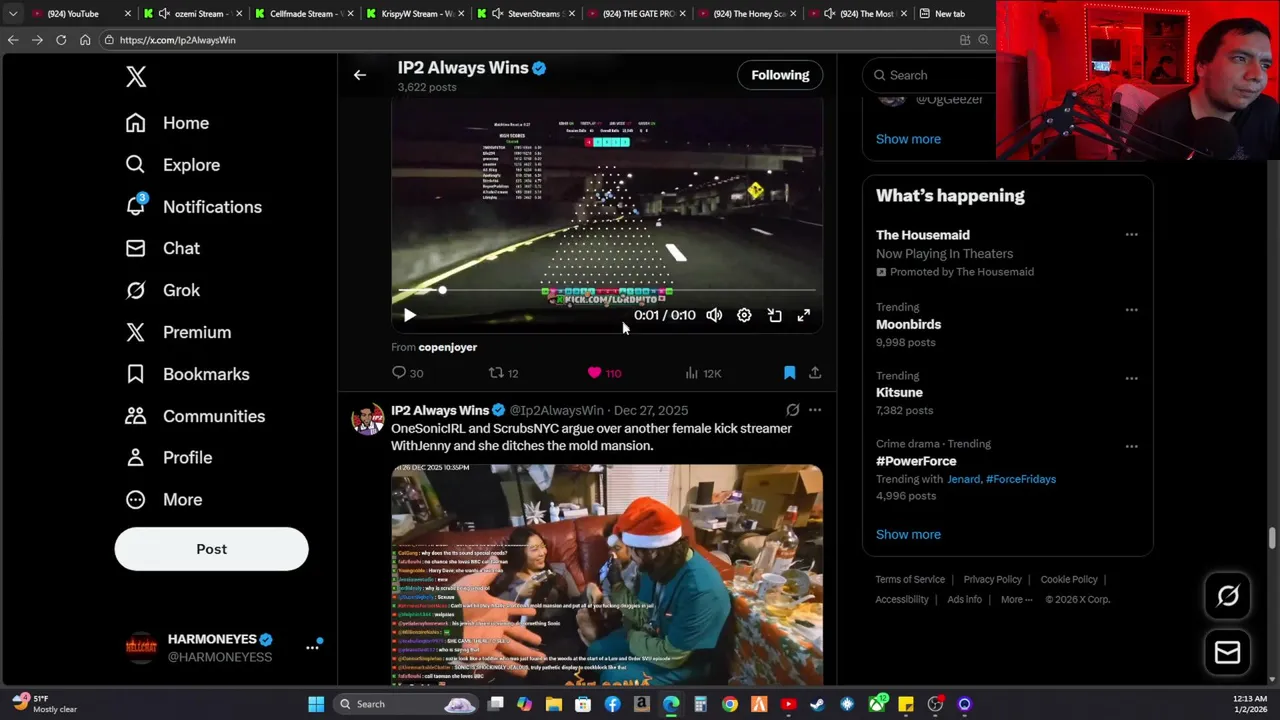Open the floating Grok button
This screenshot has width=1280, height=720.
[1228, 597]
